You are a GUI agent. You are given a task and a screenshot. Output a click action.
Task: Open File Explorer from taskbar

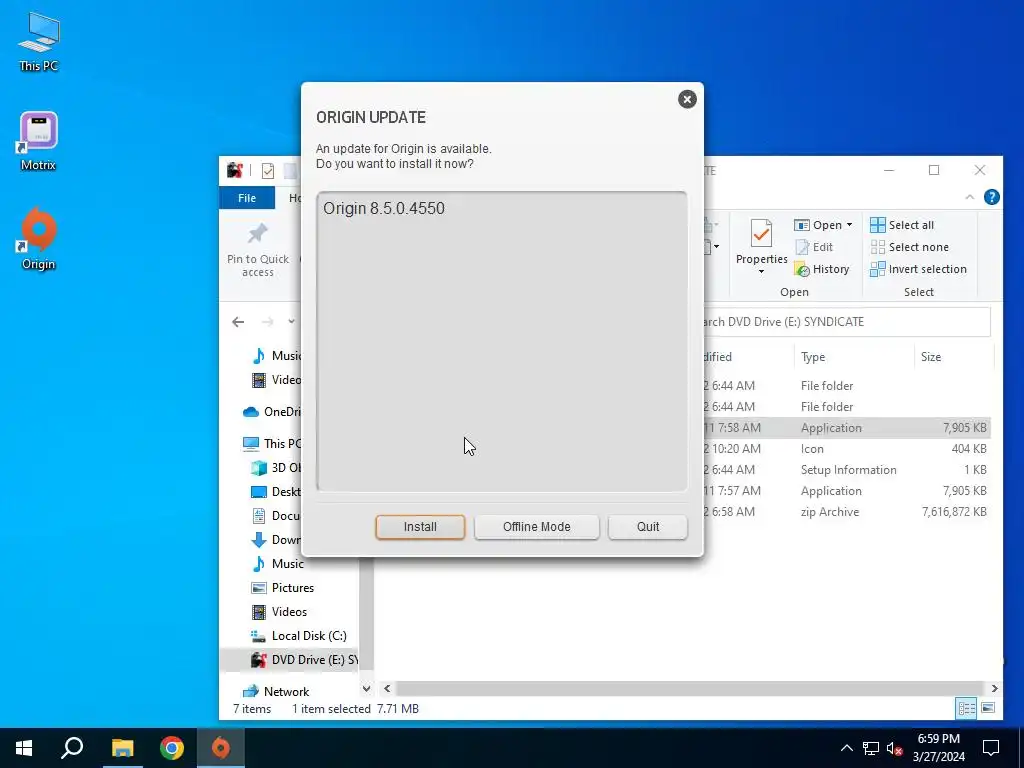point(122,748)
